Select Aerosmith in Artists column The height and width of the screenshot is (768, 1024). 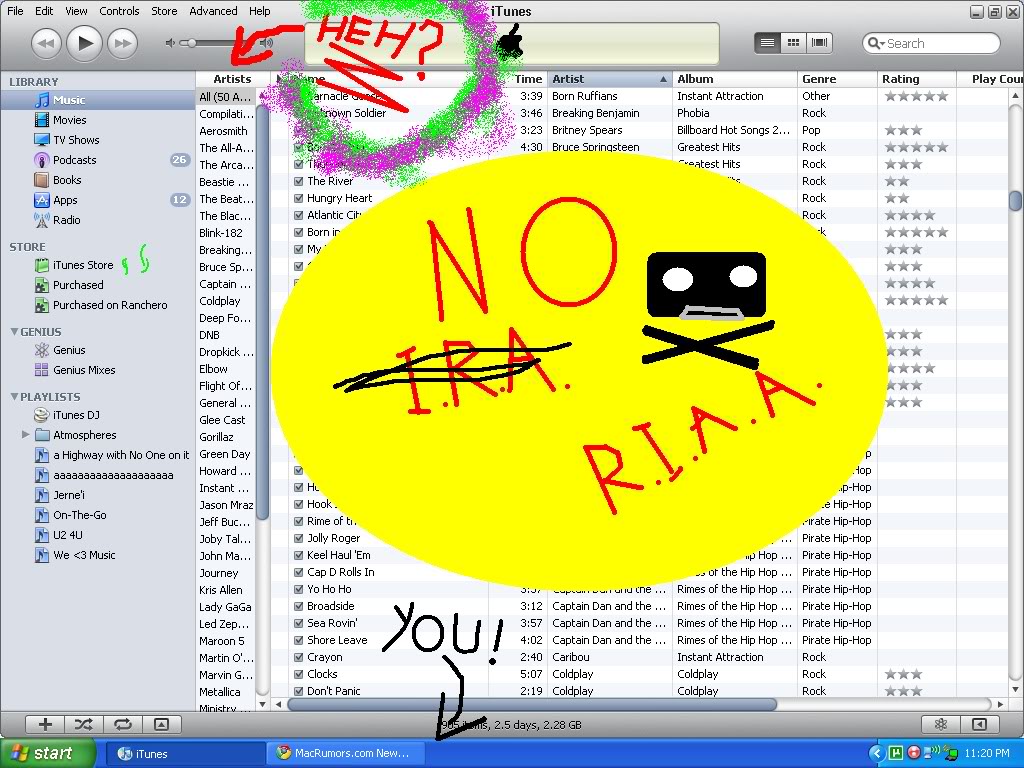[x=226, y=131]
